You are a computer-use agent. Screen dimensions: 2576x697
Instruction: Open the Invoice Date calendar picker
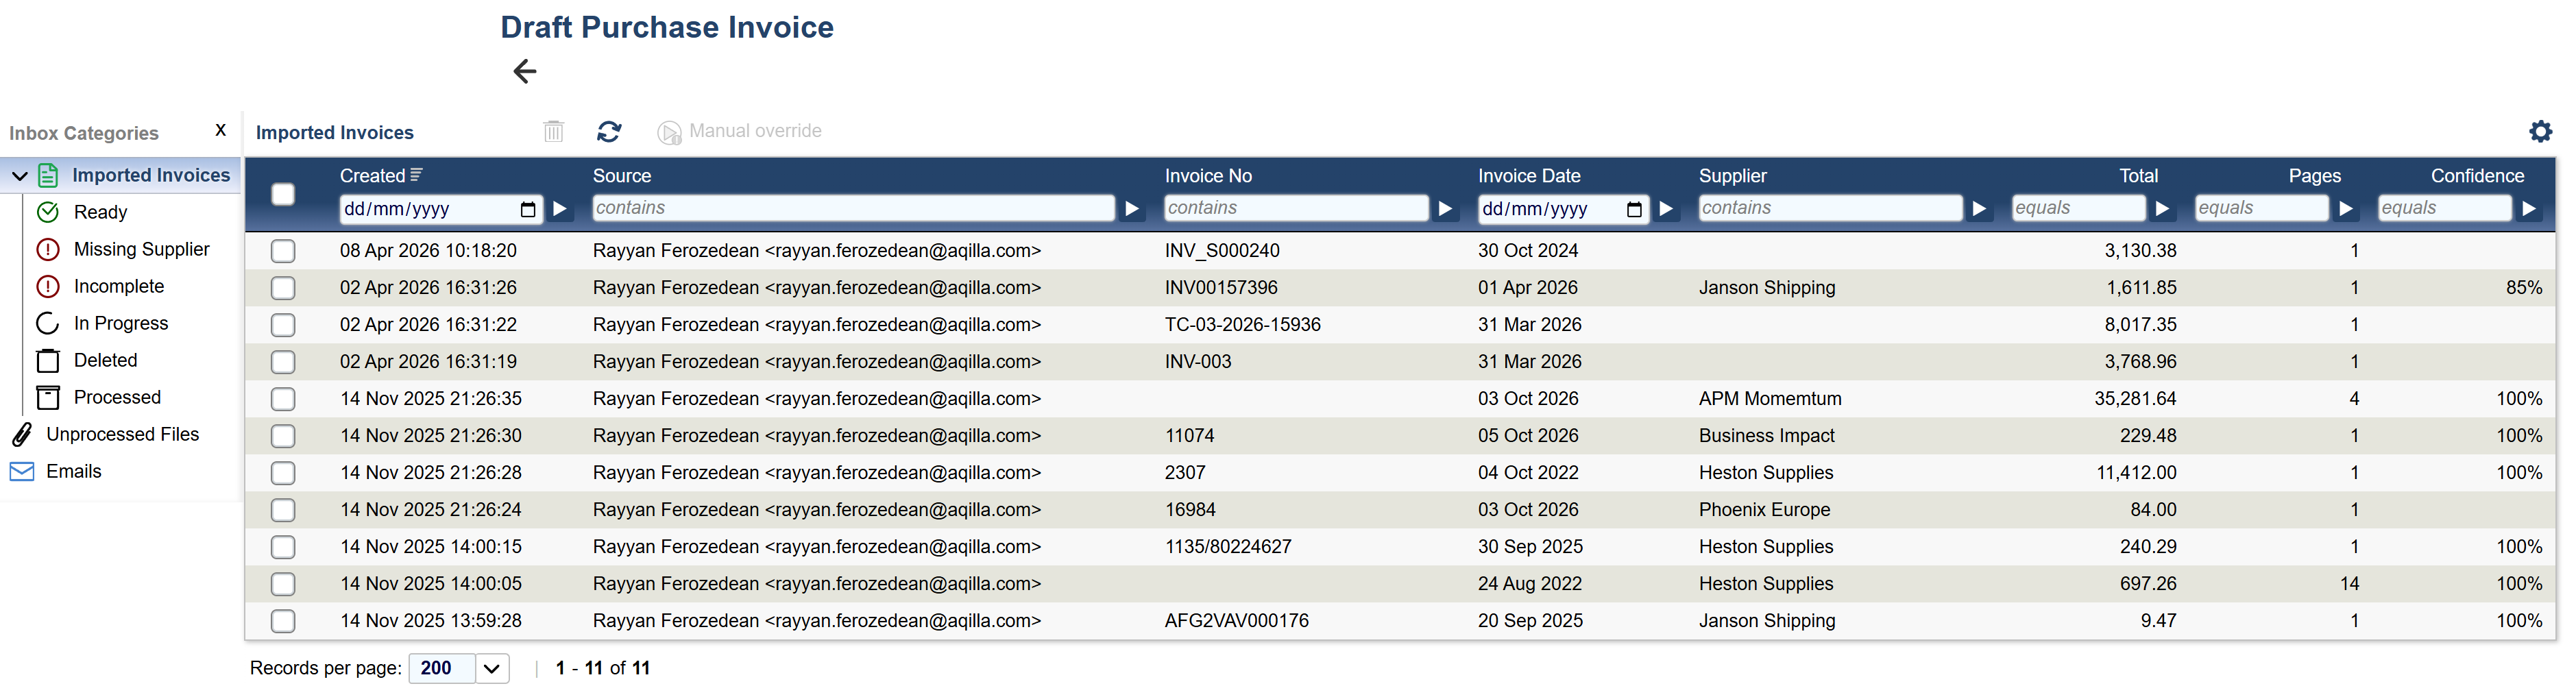pyautogui.click(x=1634, y=209)
